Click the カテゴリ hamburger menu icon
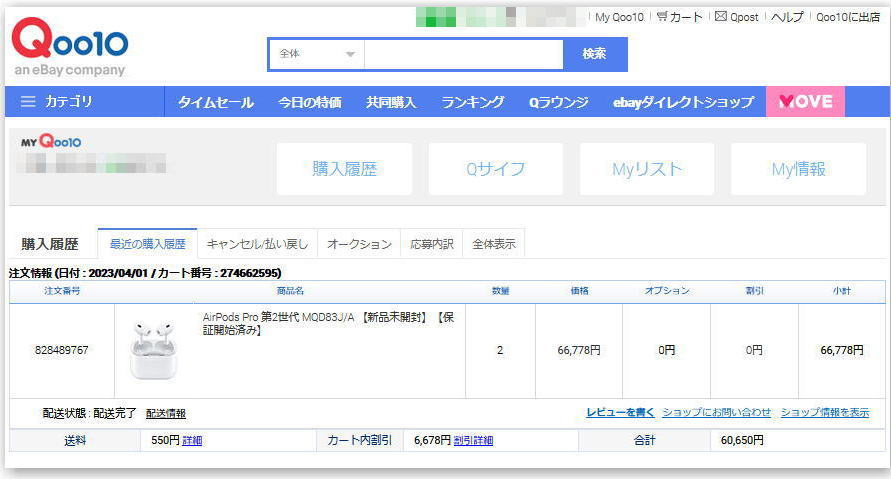Viewport: 891px width, 479px height. point(28,102)
